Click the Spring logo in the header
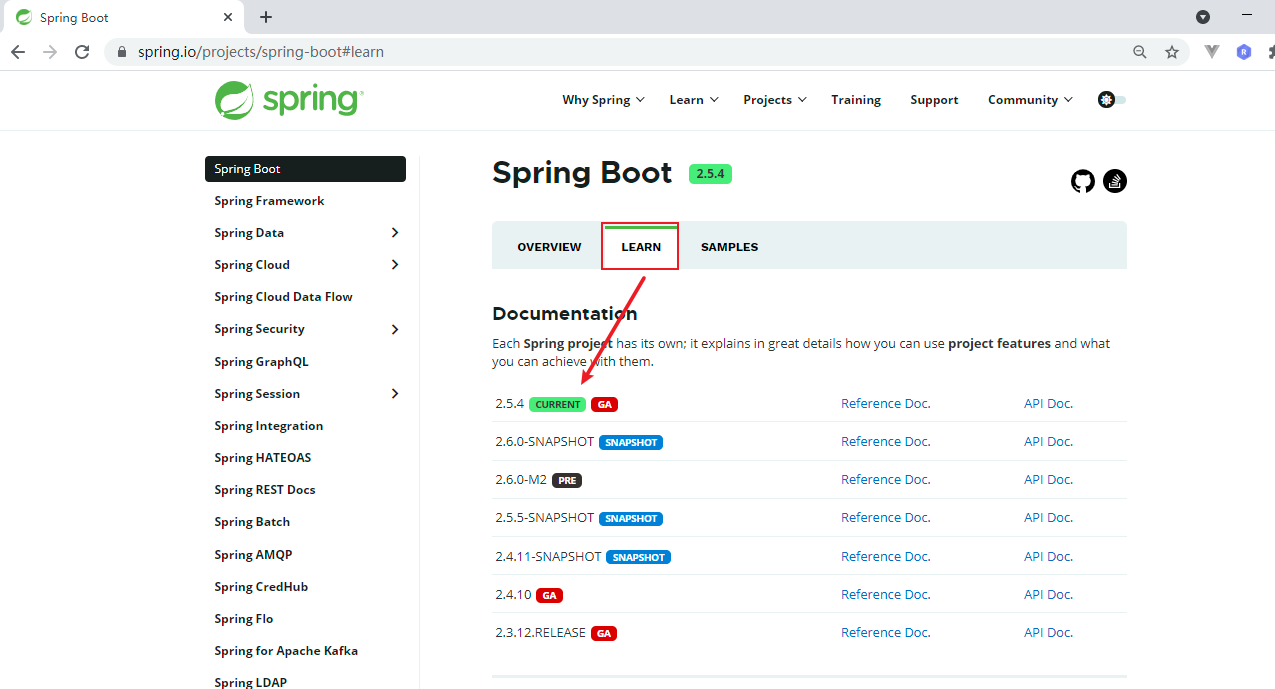 (x=288, y=100)
